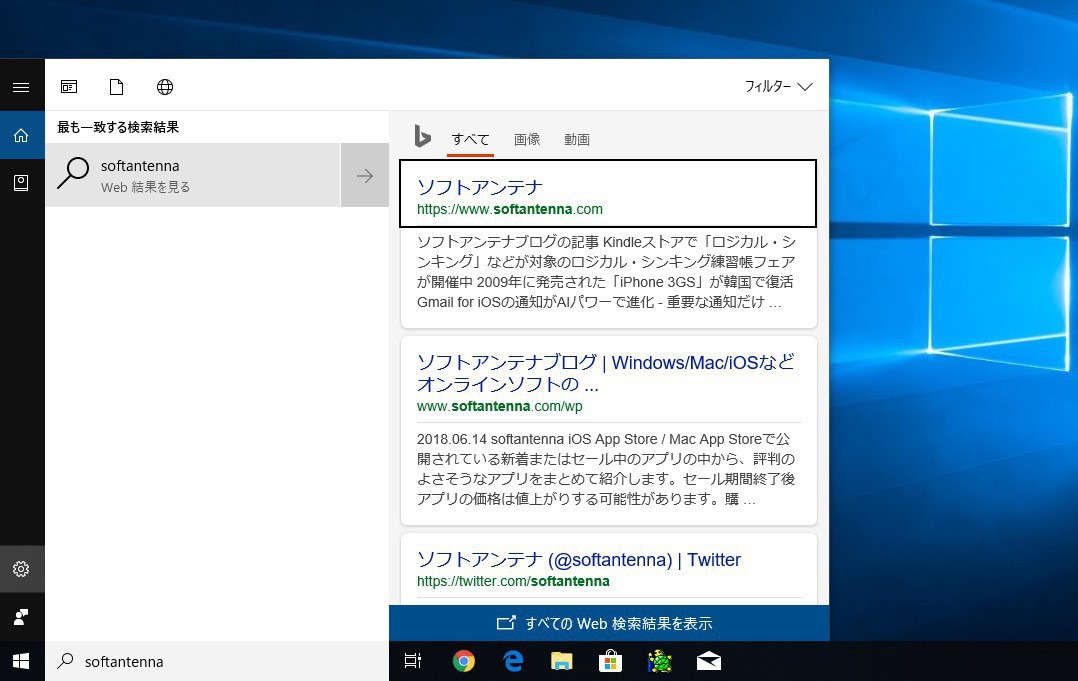Expand softantenna result with arrow button
This screenshot has width=1078, height=681.
[x=365, y=176]
